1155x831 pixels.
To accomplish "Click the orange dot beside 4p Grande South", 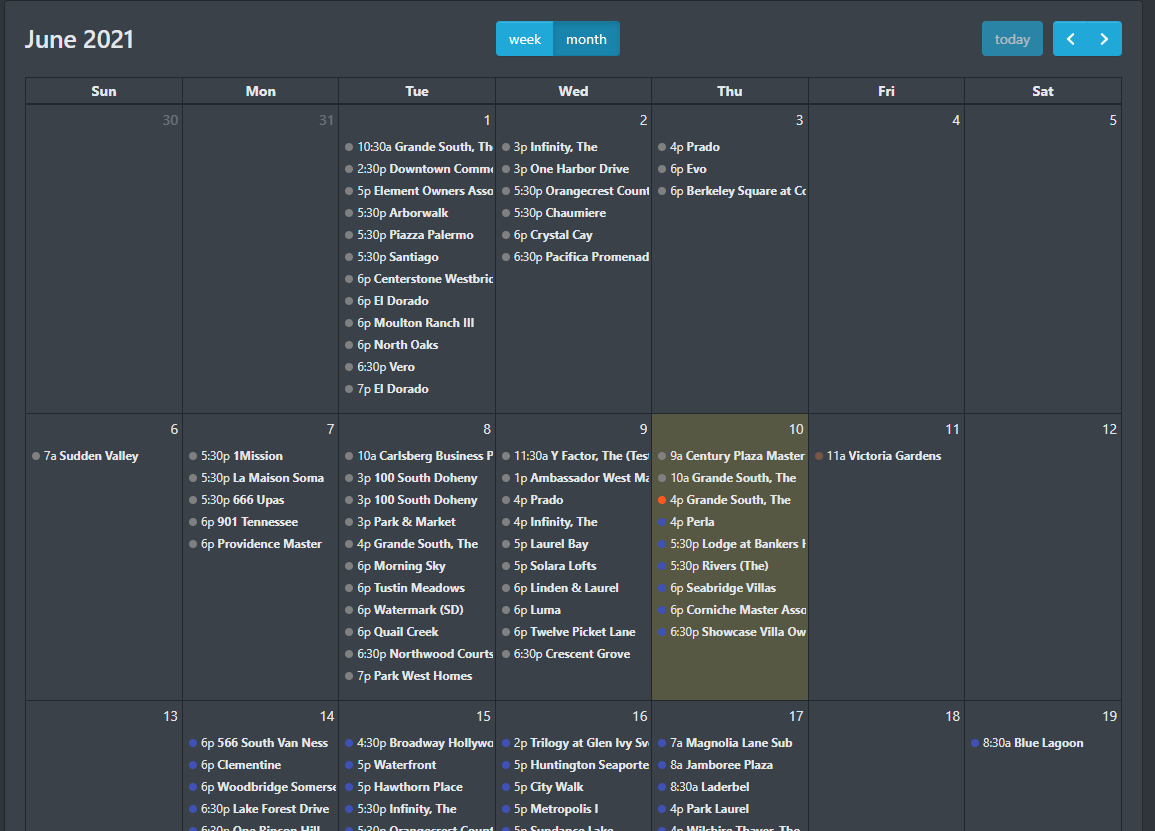I will pyautogui.click(x=662, y=500).
